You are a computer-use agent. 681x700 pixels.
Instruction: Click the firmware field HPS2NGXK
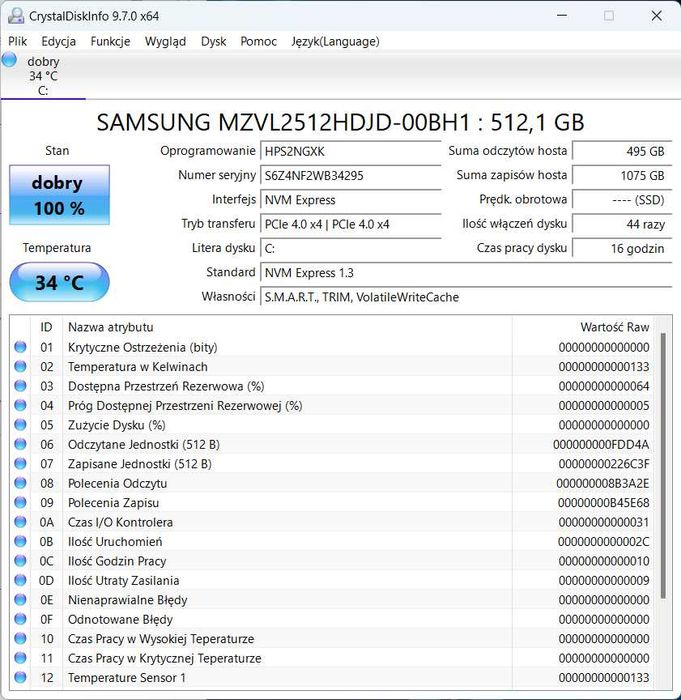coord(351,151)
